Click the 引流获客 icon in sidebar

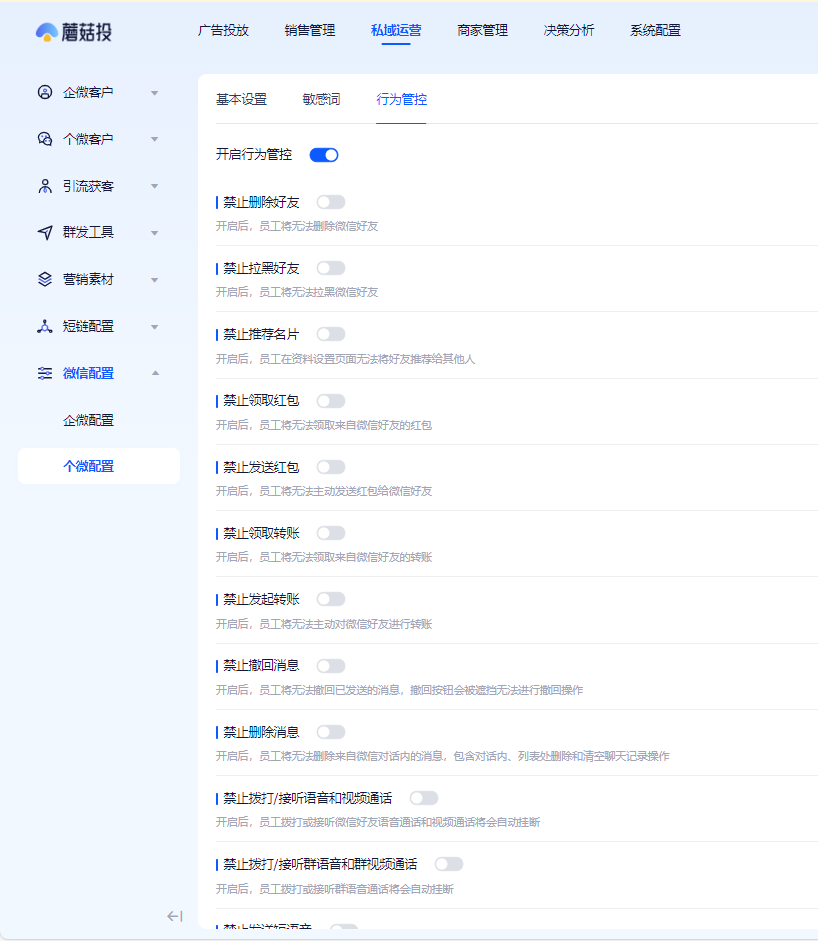(x=44, y=185)
